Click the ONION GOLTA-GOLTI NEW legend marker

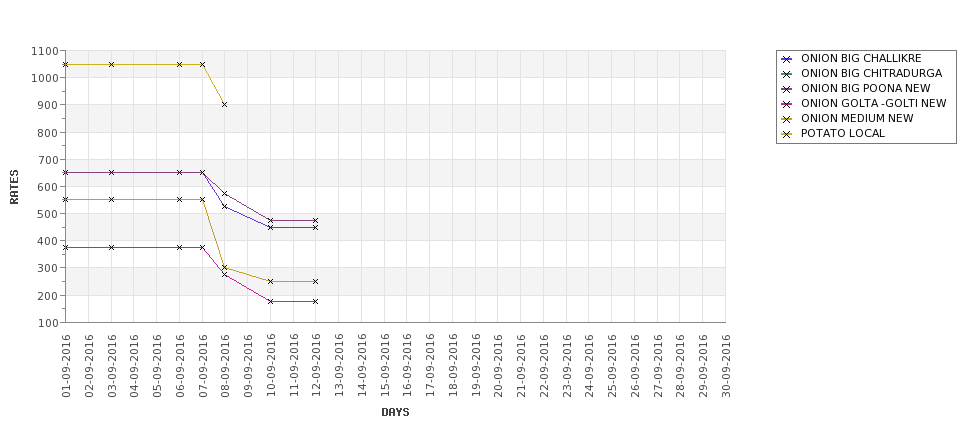tap(787, 104)
